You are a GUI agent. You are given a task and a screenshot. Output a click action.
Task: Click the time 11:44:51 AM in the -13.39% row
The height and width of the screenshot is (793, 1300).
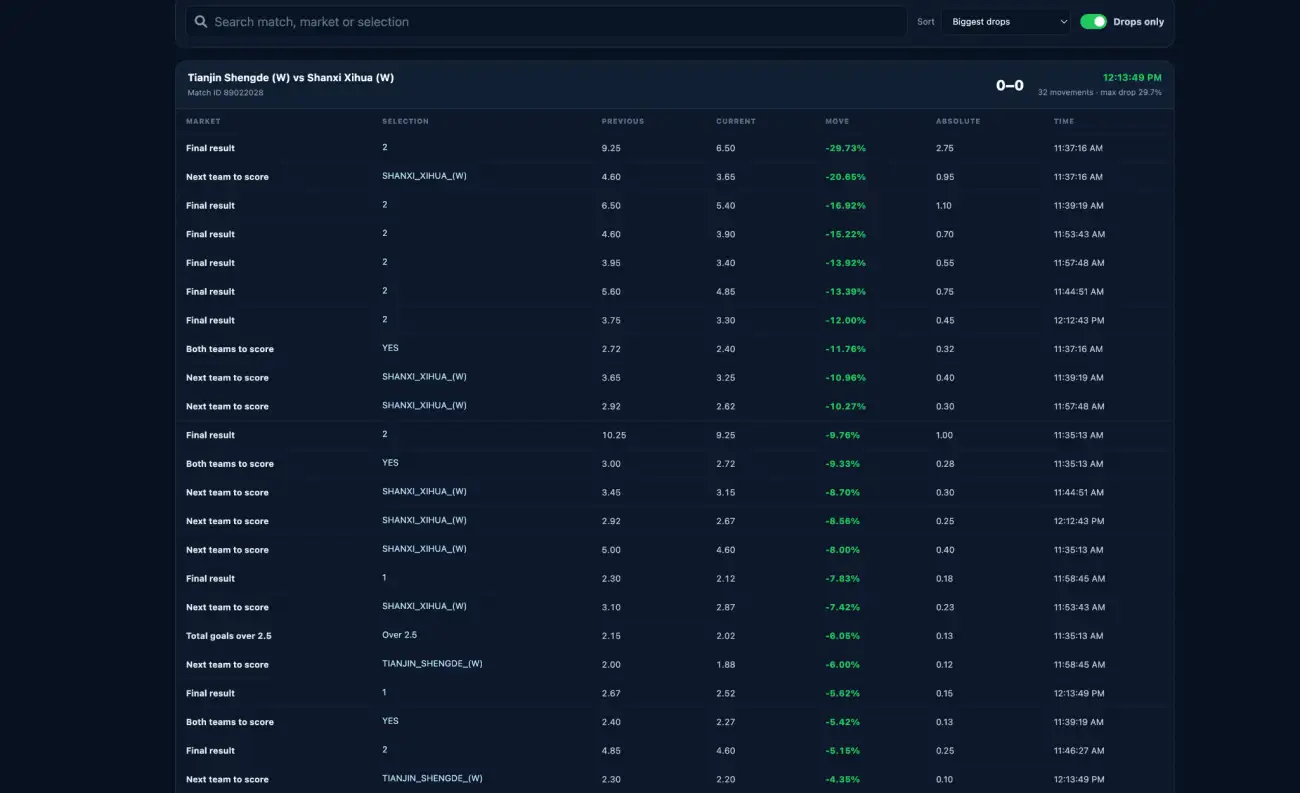tap(1079, 292)
